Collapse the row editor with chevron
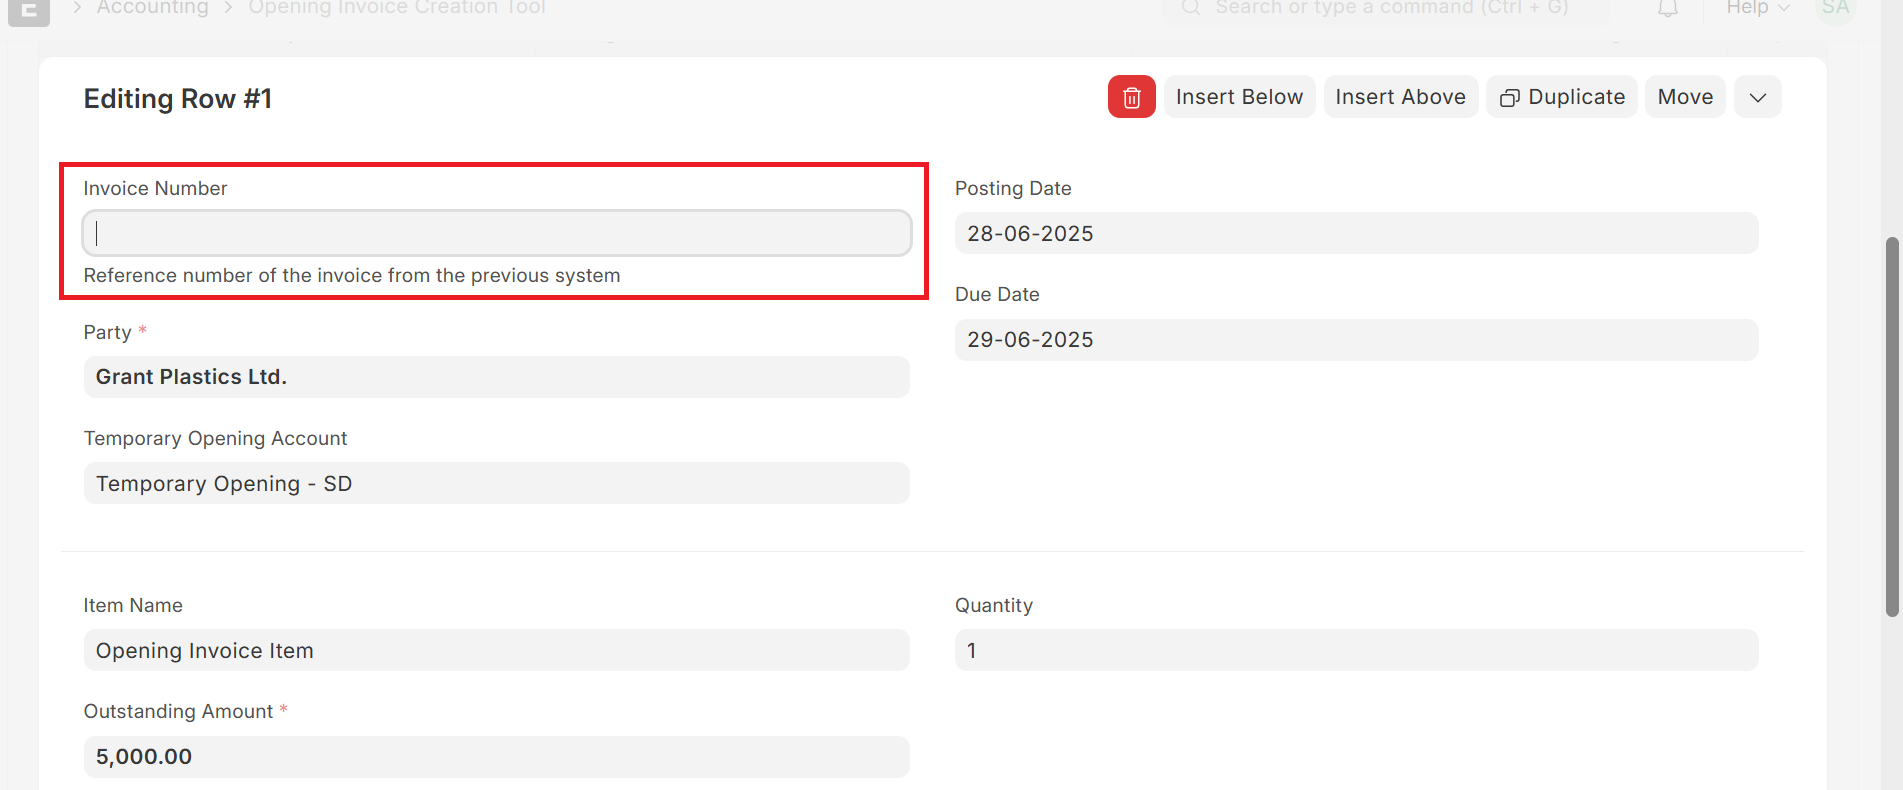 point(1757,97)
